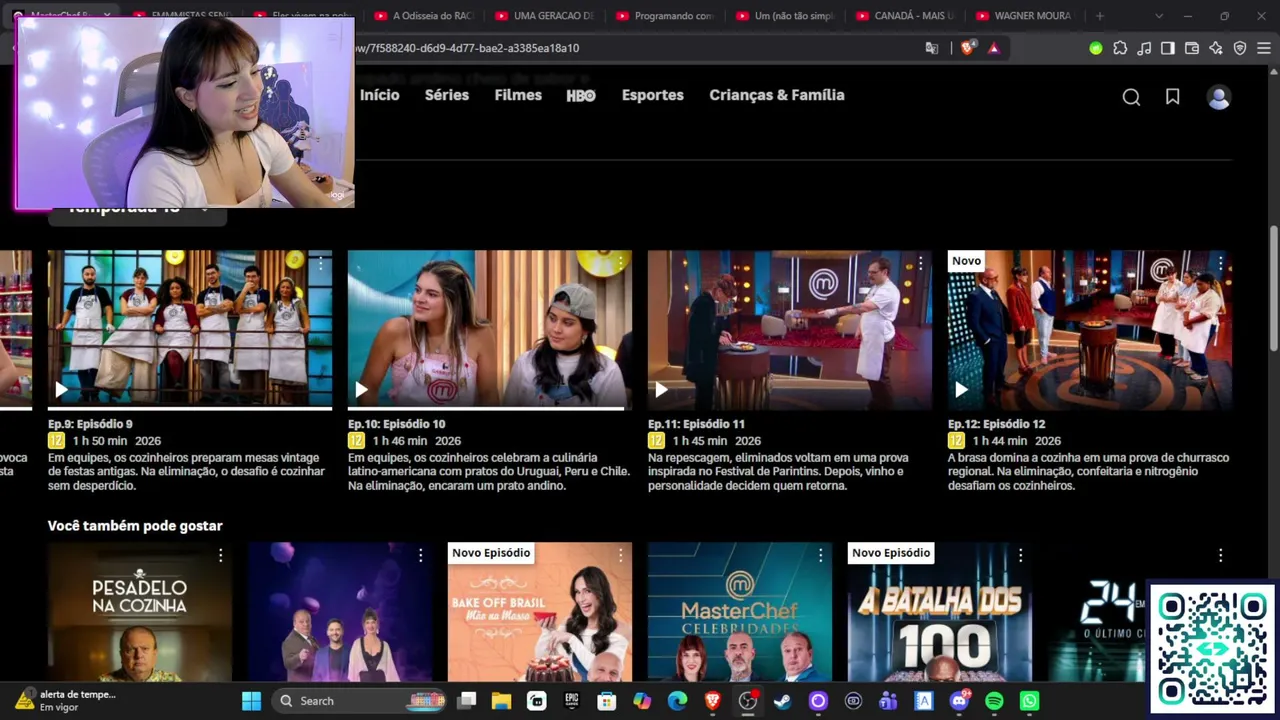Open options menu on Pesadelo na Cozinha card

tap(220, 555)
